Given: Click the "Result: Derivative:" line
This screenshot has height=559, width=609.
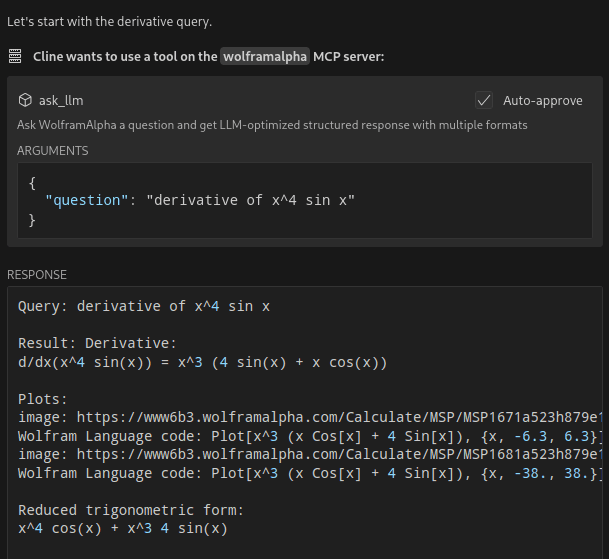Looking at the screenshot, I should point(97,343).
